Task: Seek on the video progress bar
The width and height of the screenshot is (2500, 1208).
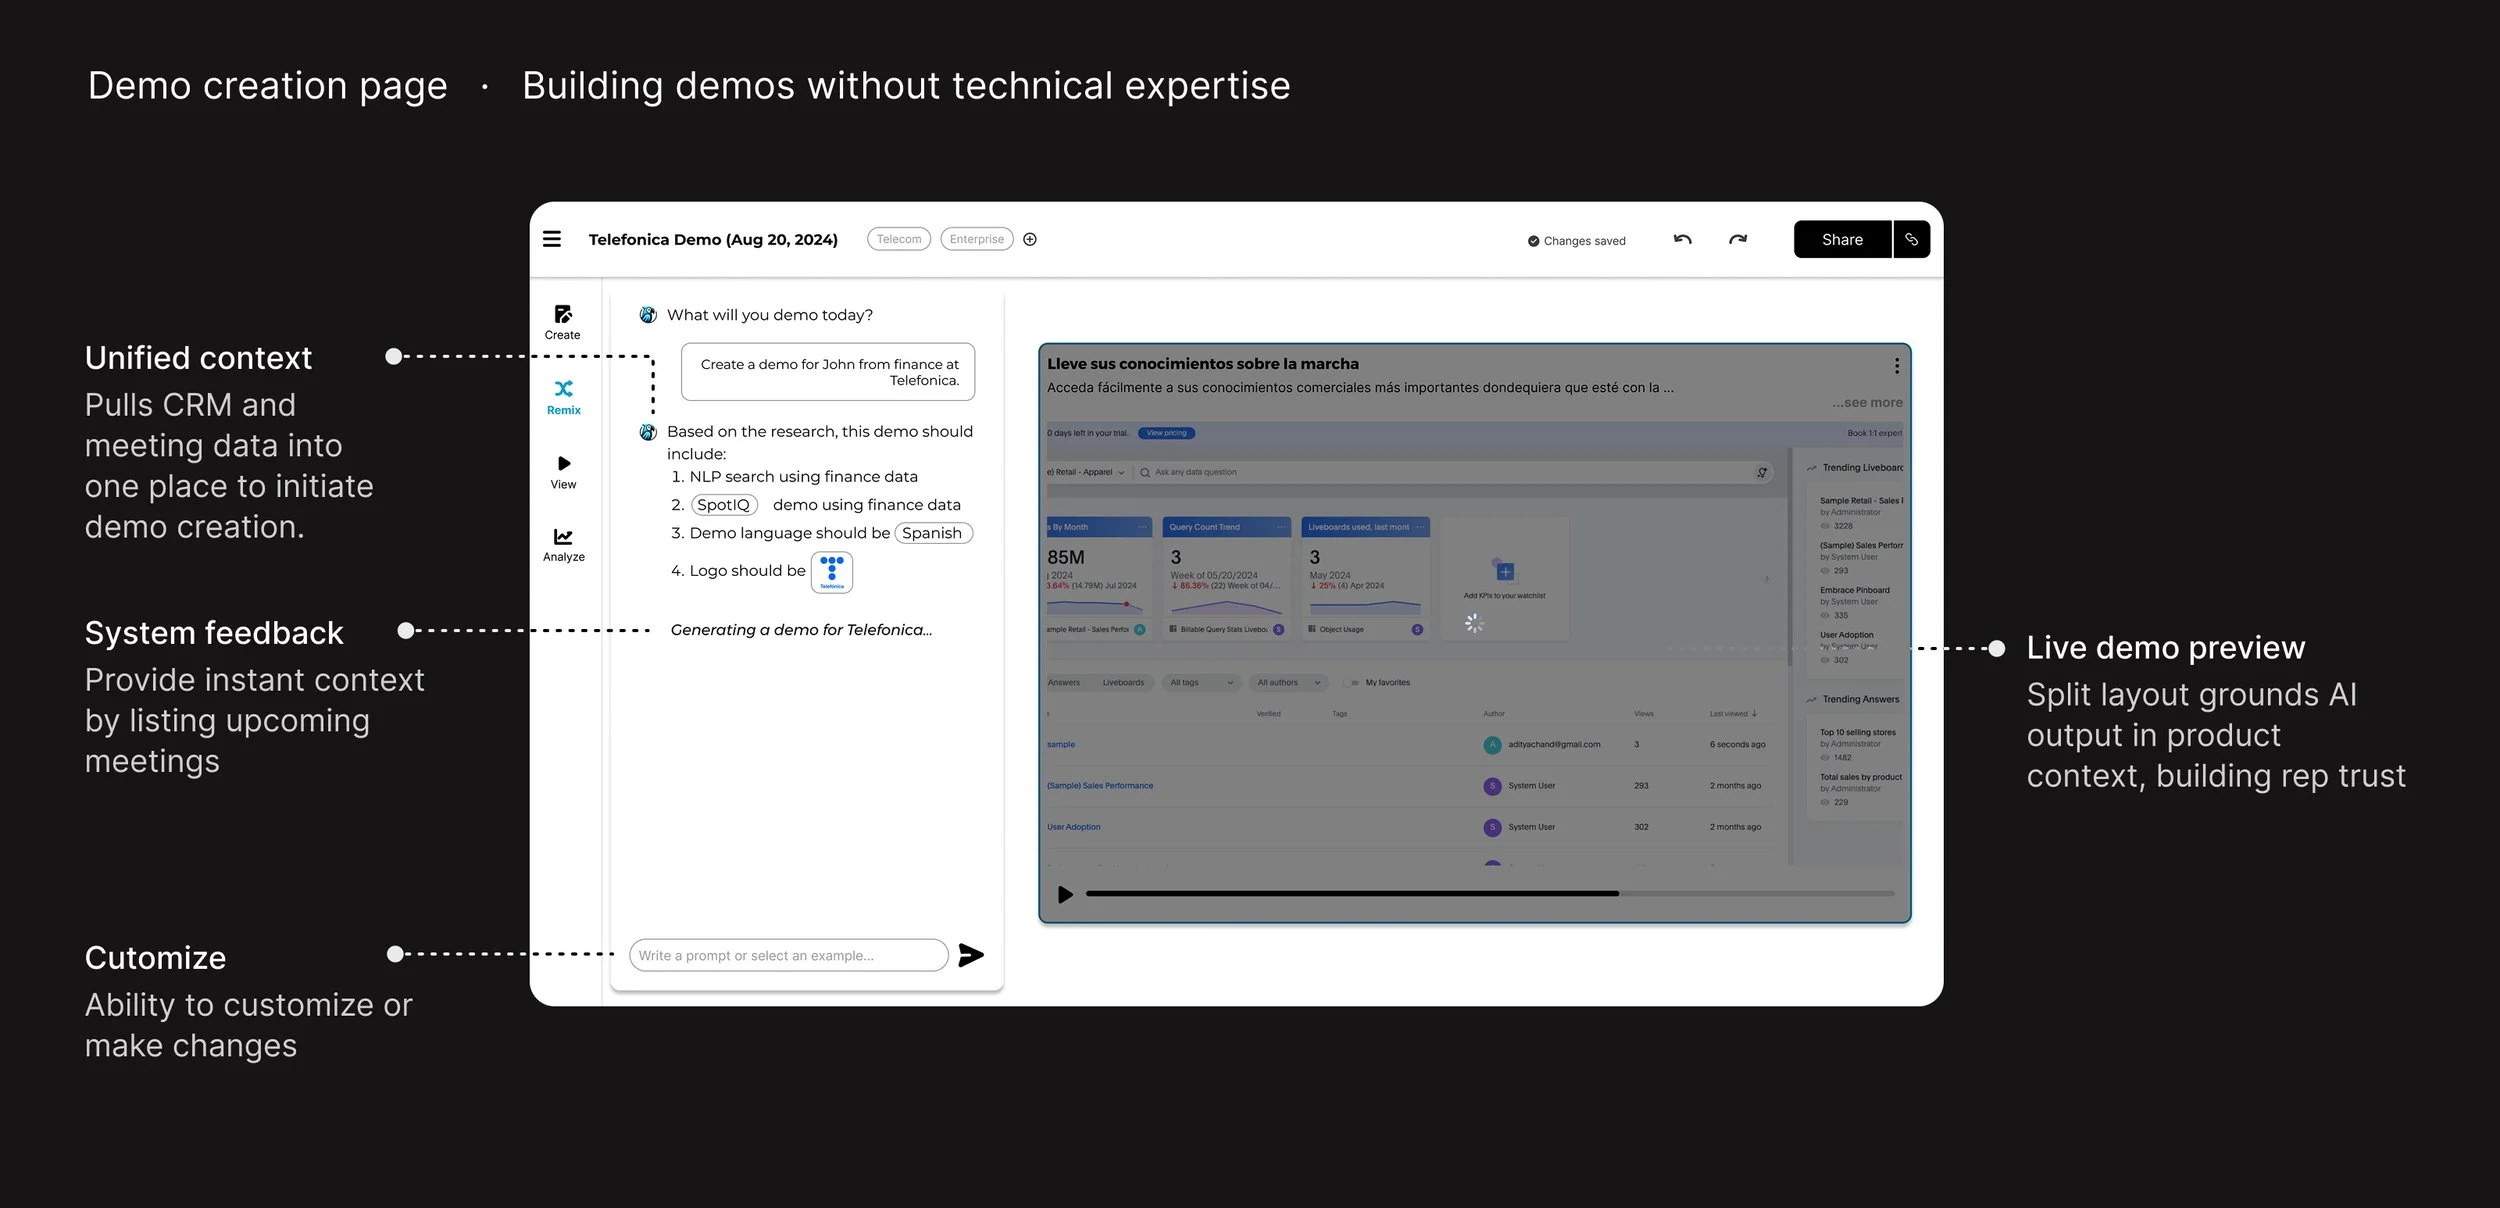Action: 1490,894
